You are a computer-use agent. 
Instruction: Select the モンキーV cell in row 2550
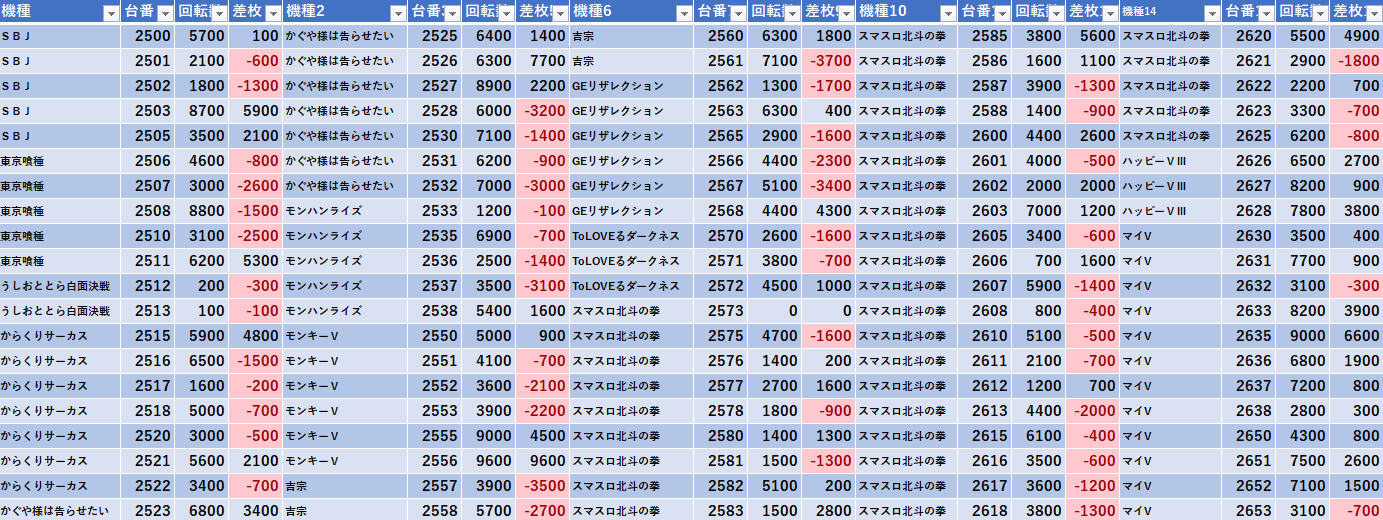tap(345, 335)
